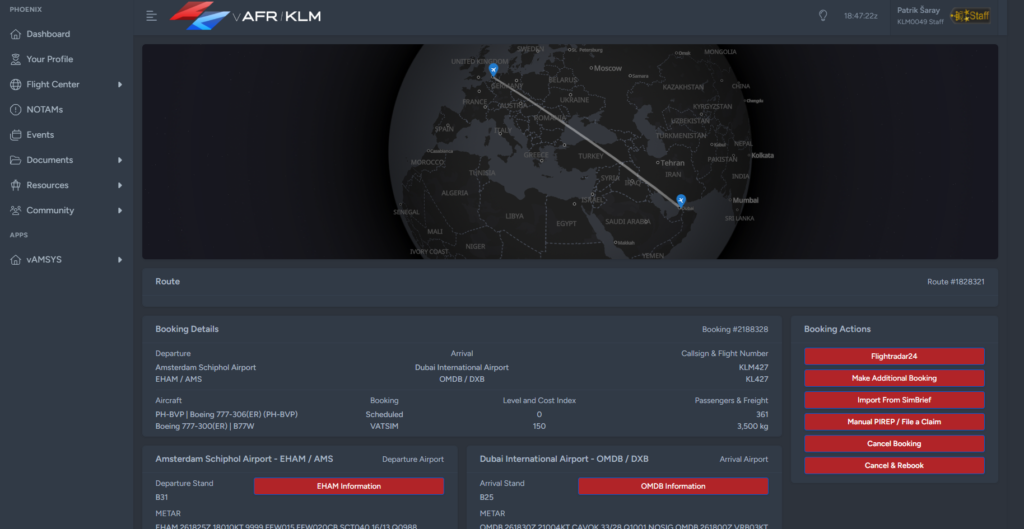Click the 361 passengers value
The image size is (1024, 529).
click(762, 415)
